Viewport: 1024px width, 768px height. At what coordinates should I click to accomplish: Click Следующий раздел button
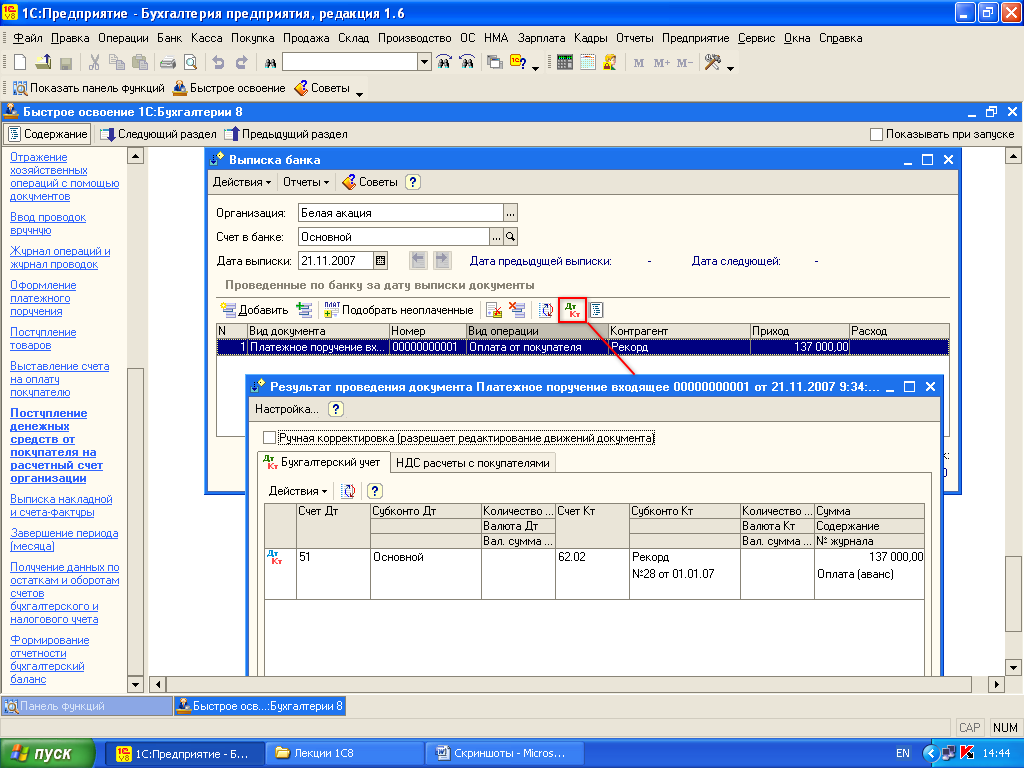158,135
